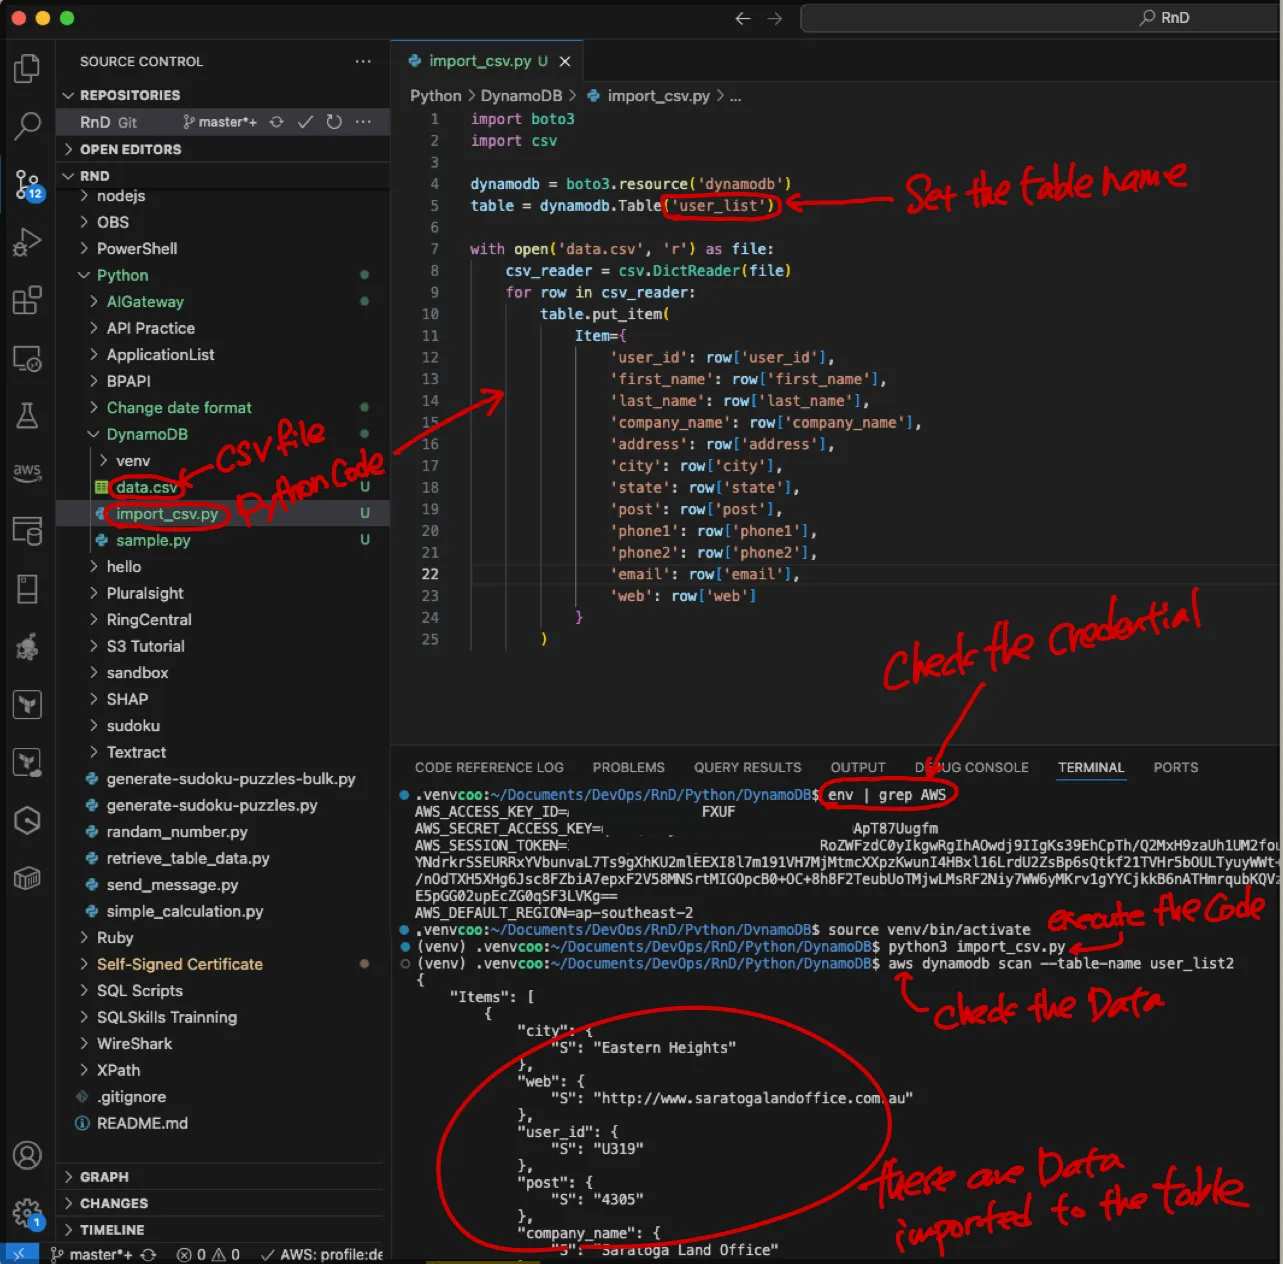Expand the S3 Tutorial folder

pos(145,646)
